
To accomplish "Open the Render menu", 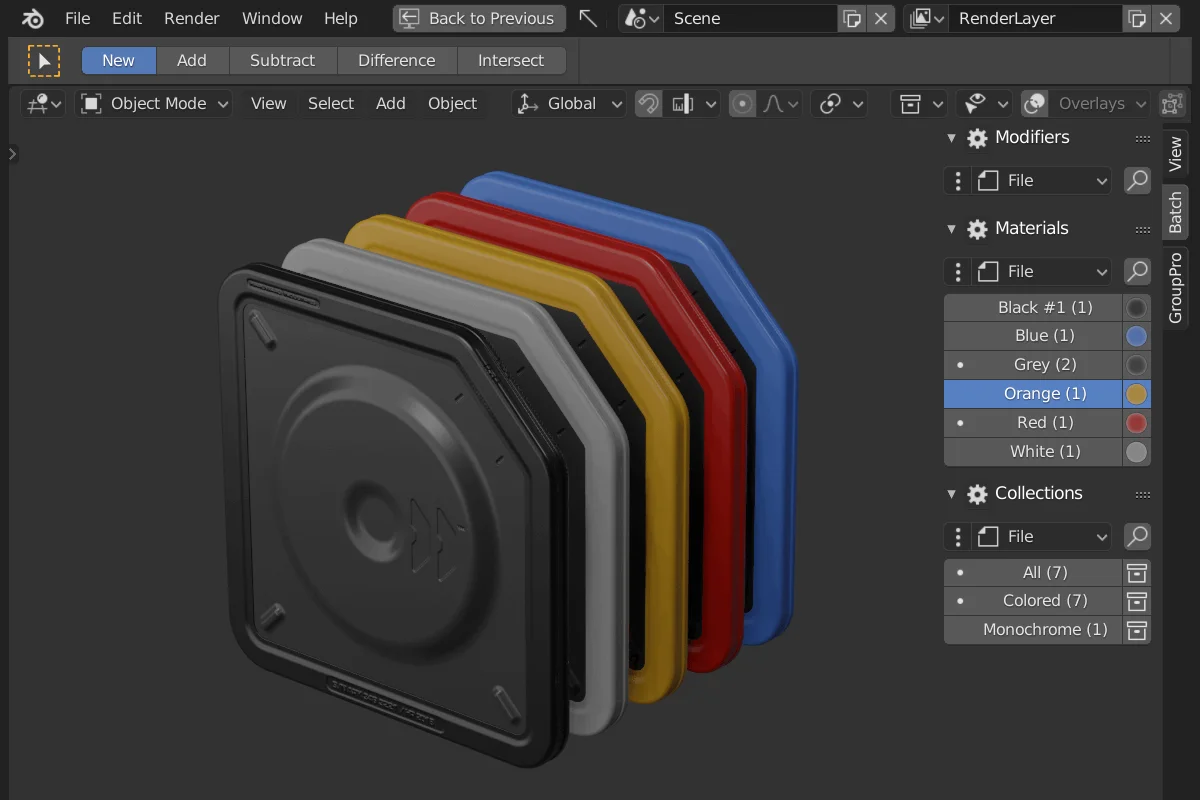I will click(x=192, y=18).
